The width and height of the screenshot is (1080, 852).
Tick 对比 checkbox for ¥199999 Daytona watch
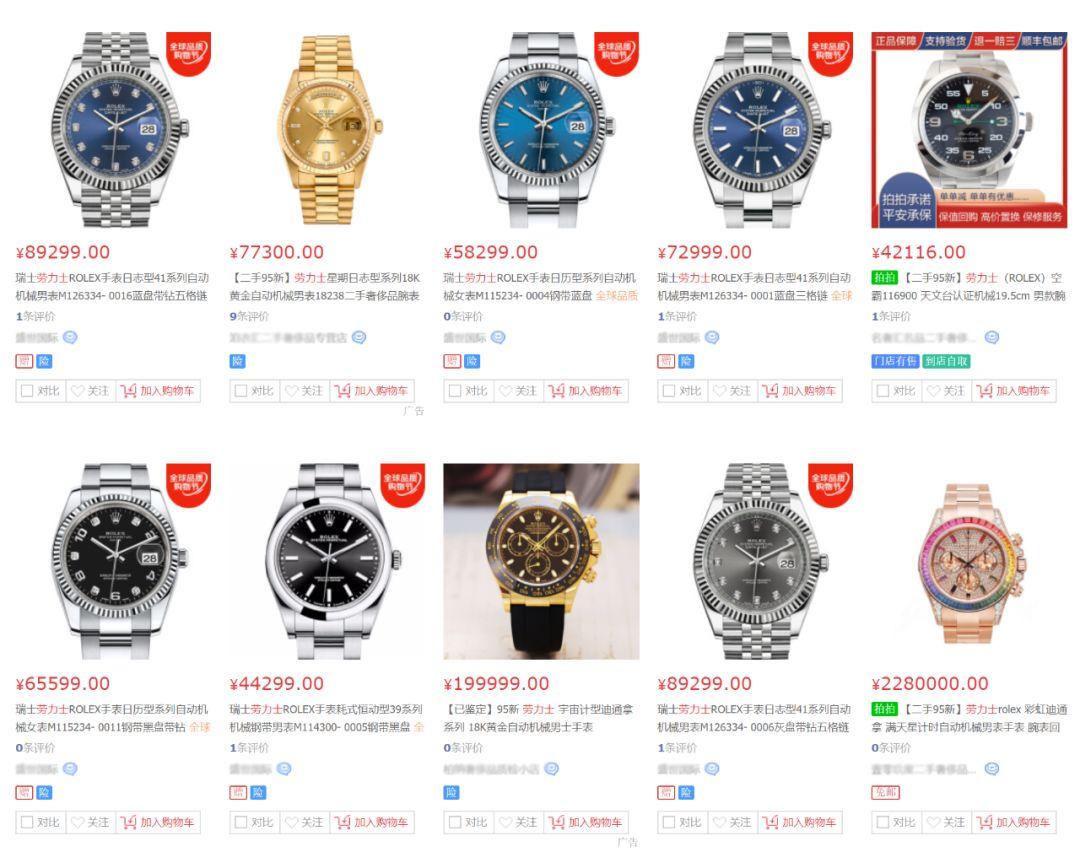(x=455, y=822)
